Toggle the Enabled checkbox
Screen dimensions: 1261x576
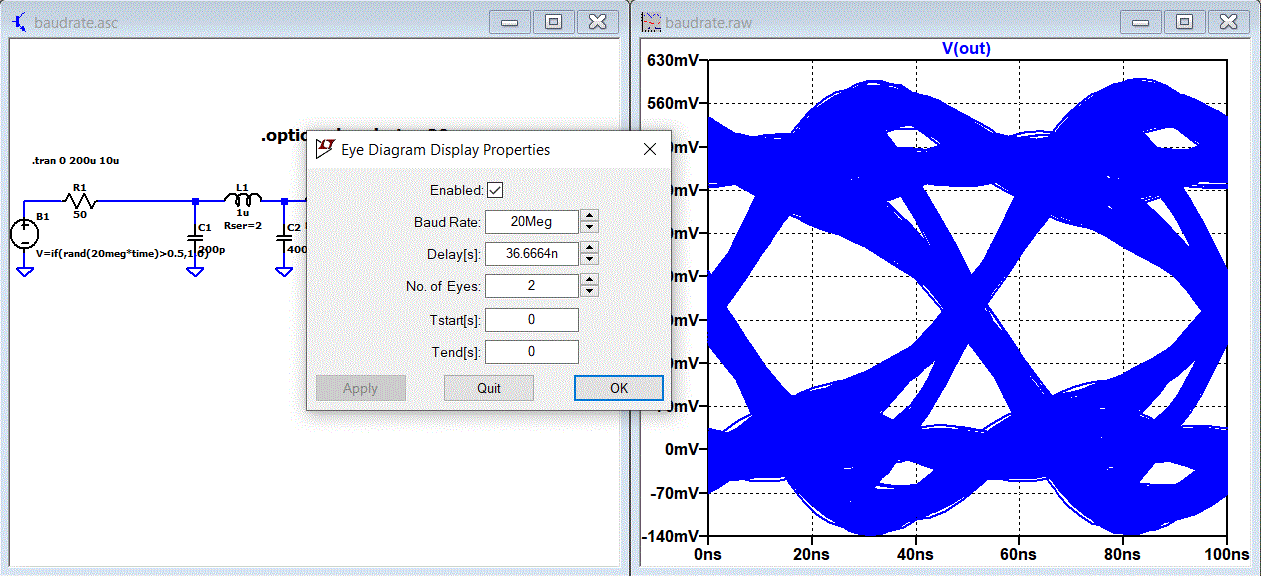(x=495, y=190)
